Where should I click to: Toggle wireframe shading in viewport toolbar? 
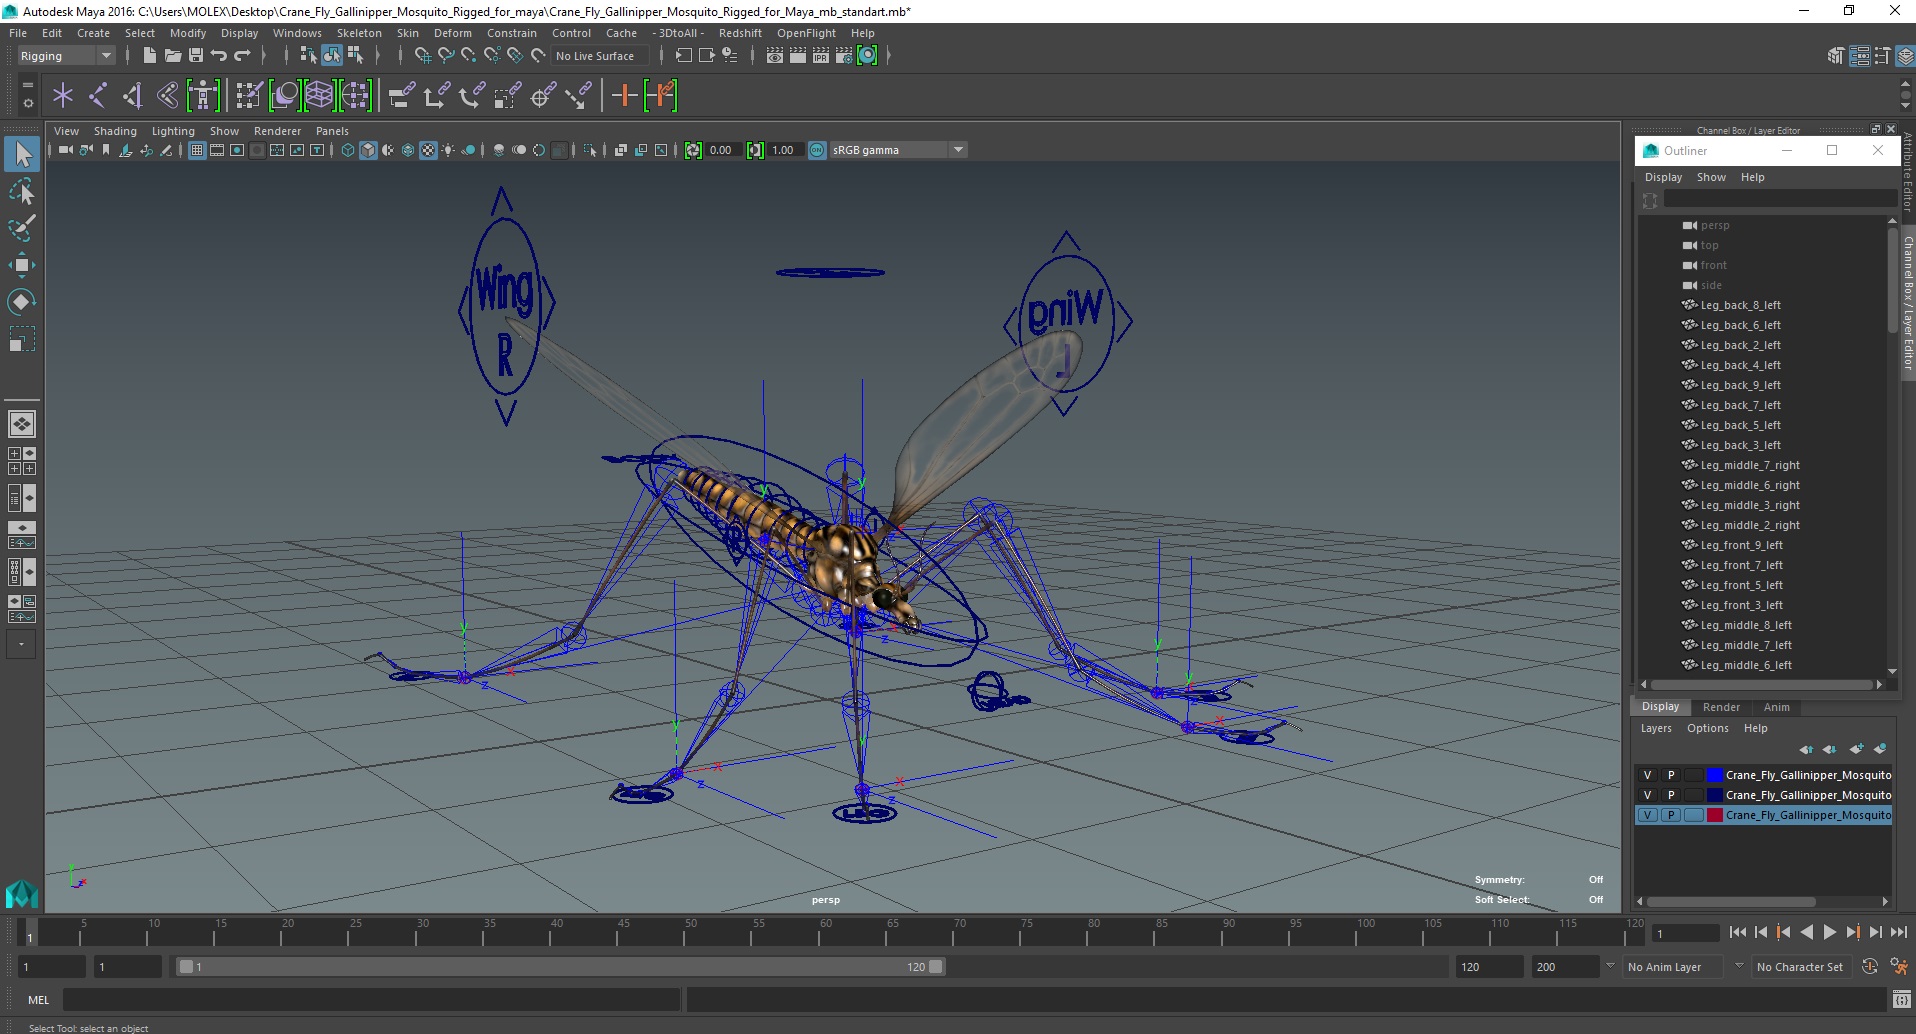348,150
